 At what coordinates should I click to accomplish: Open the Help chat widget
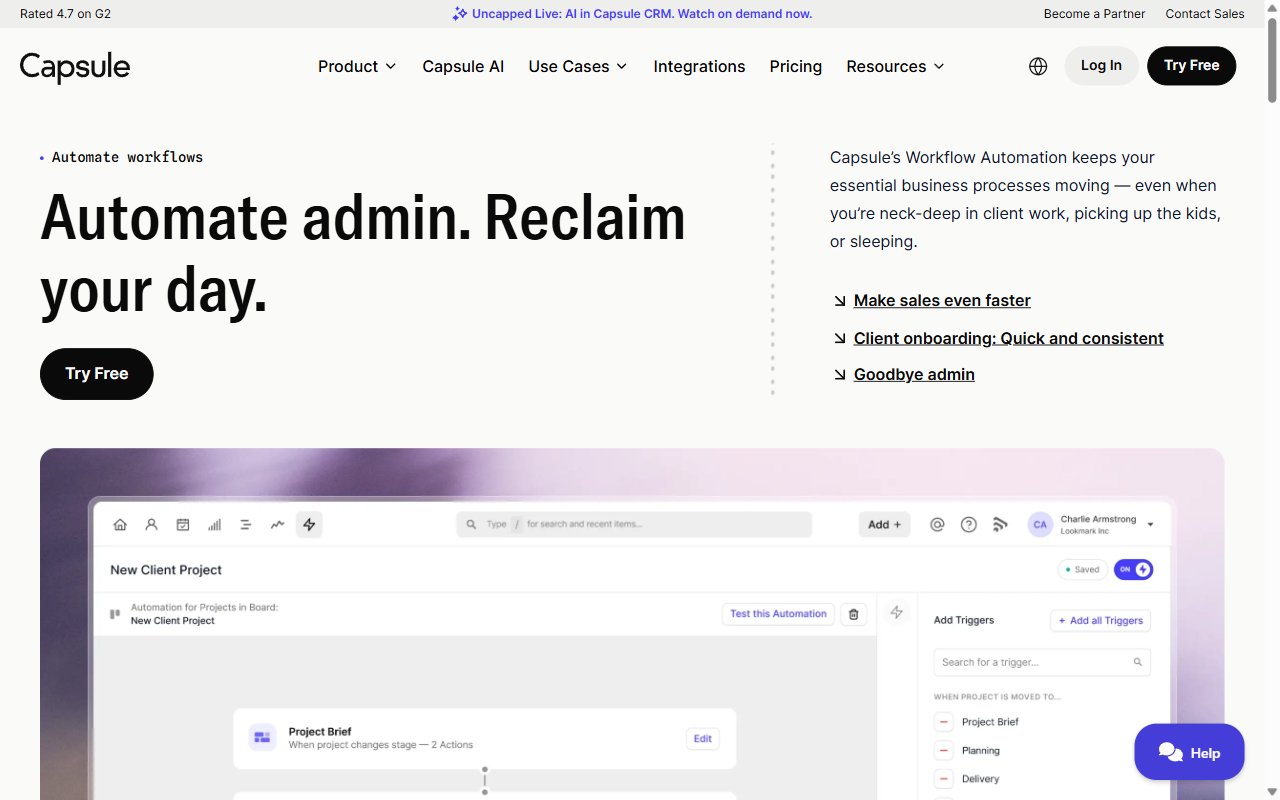point(1189,752)
